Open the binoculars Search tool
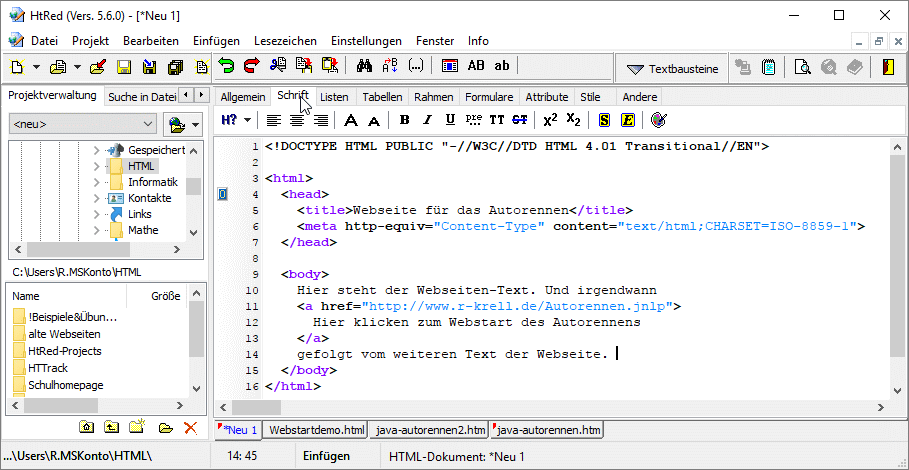This screenshot has width=909, height=470. [365, 67]
